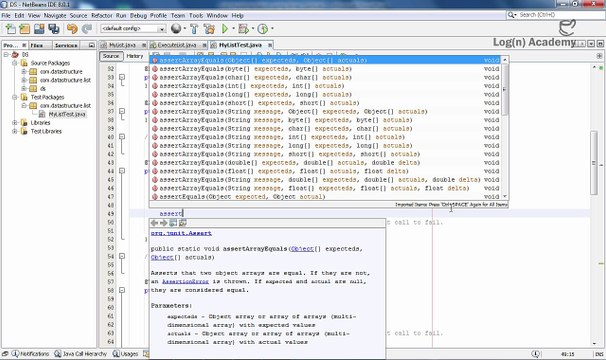Click the globe browser icon in toolbar
Viewport: 606px width, 360px height.
coord(176,29)
